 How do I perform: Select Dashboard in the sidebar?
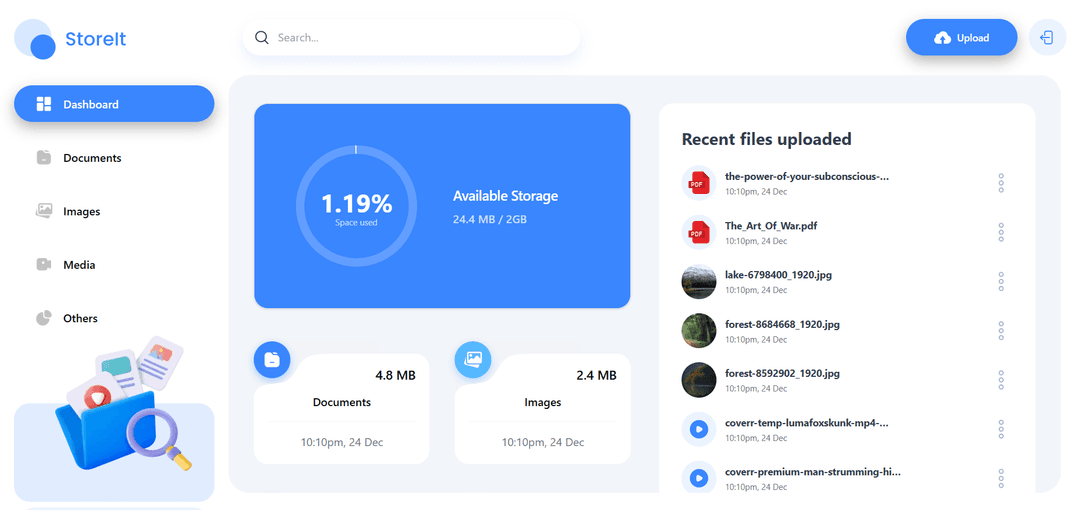click(x=114, y=104)
